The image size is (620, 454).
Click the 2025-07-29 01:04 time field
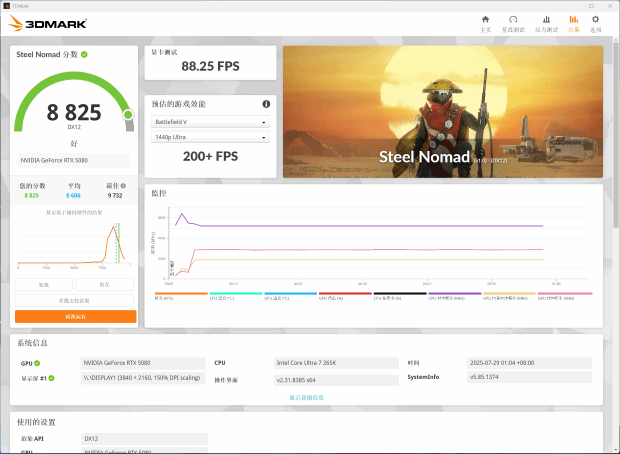[529, 363]
